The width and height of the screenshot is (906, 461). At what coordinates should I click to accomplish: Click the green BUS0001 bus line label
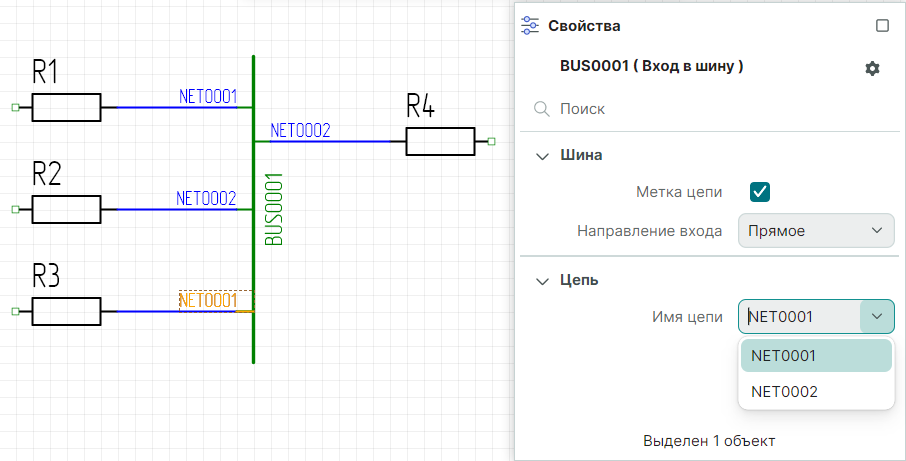274,209
